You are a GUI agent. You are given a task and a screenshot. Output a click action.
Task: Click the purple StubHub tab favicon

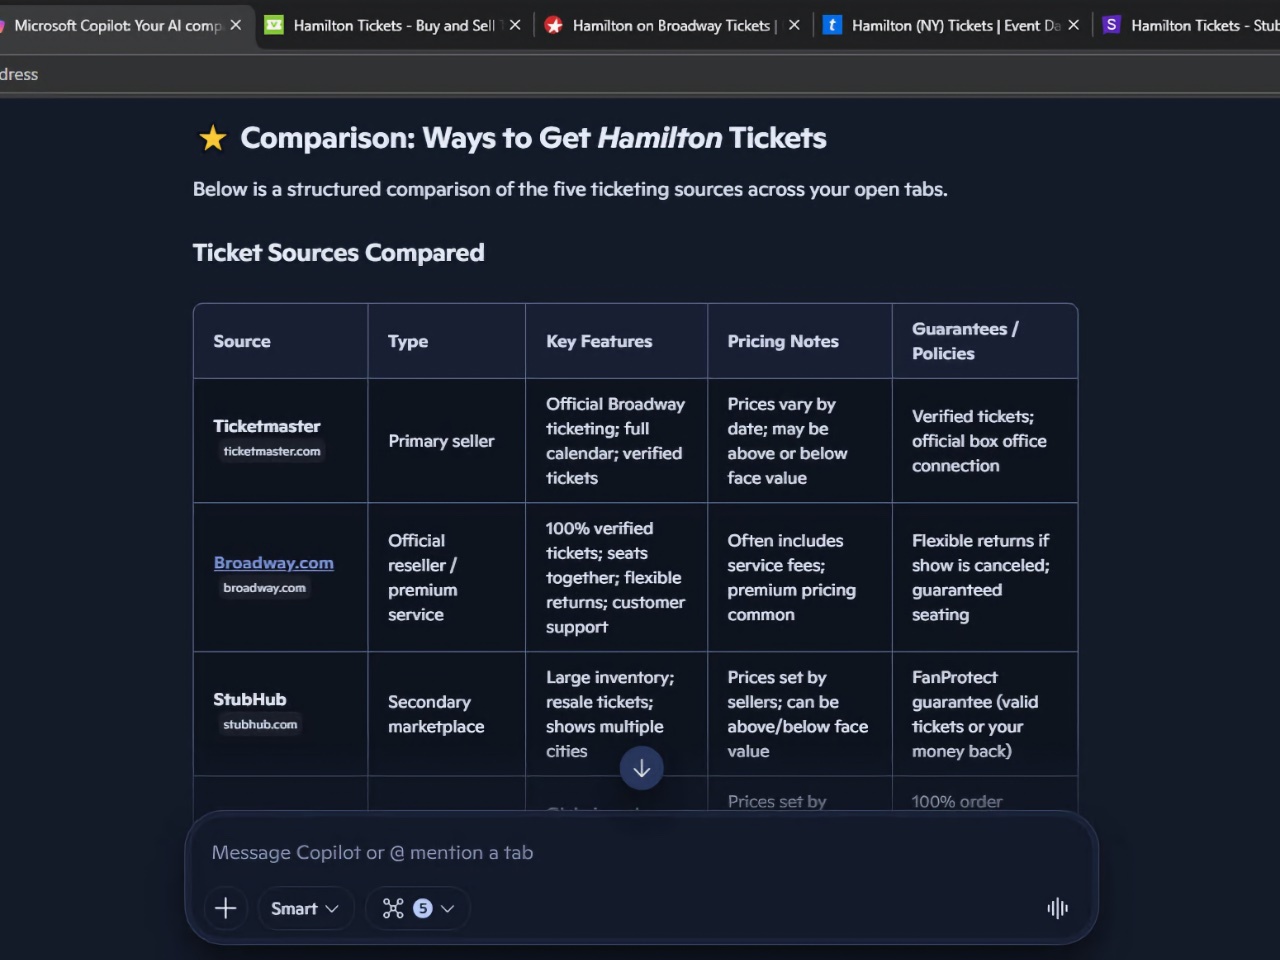point(1111,25)
